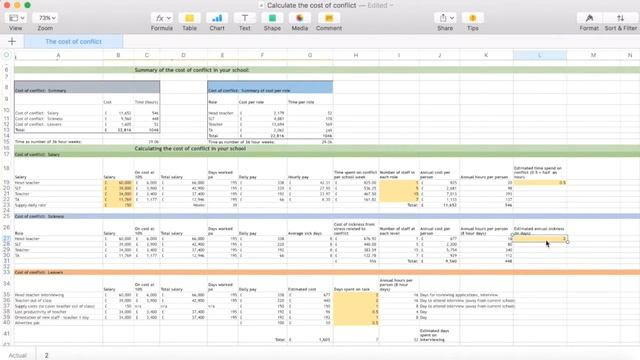The width and height of the screenshot is (640, 360).
Task: Insert a Chart from the toolbar
Action: point(217,18)
